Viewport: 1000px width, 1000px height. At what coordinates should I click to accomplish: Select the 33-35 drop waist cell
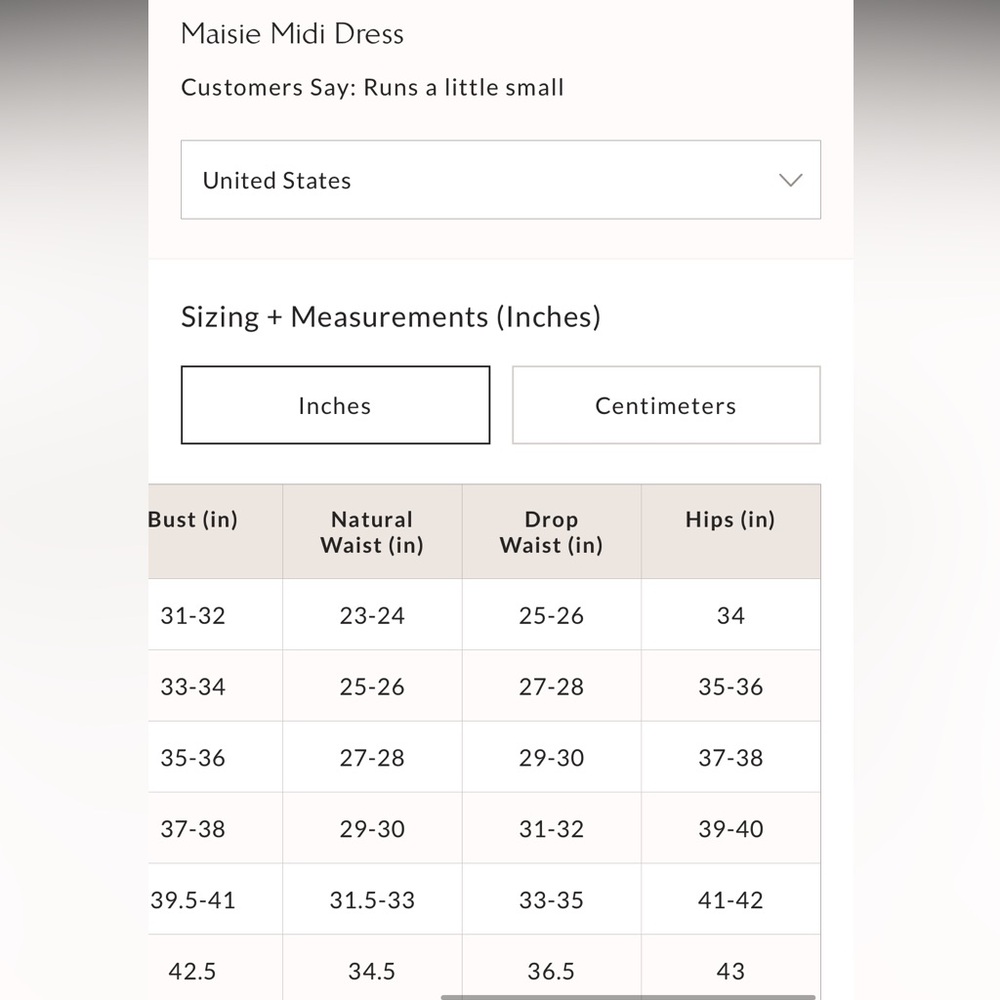coord(552,899)
